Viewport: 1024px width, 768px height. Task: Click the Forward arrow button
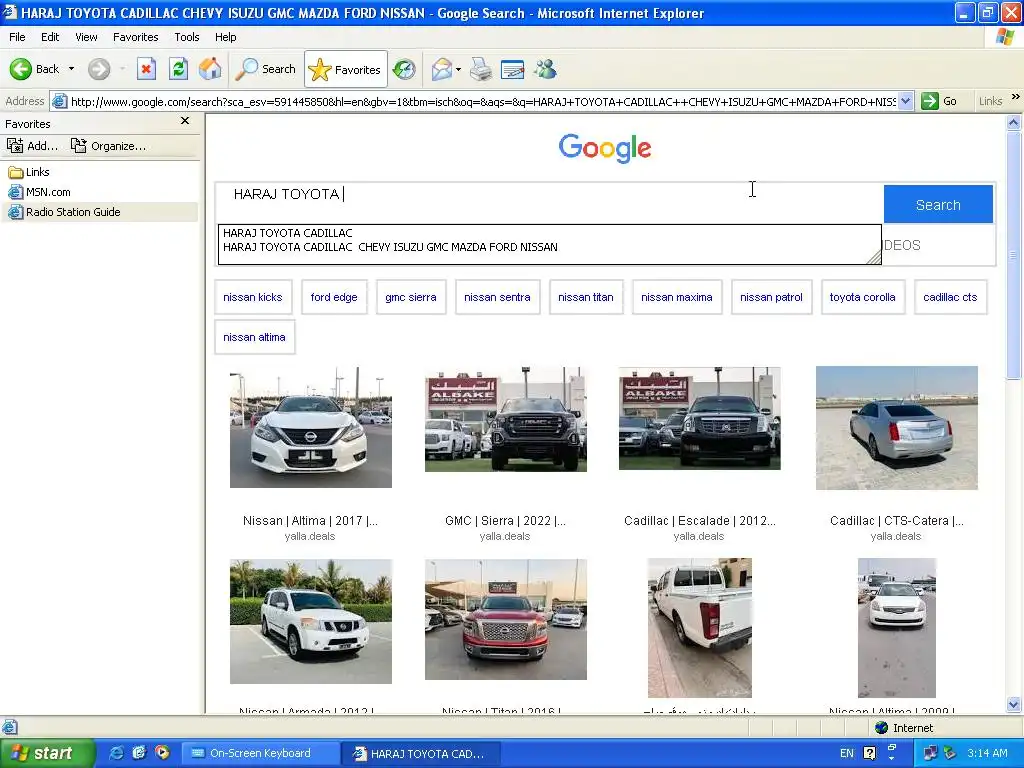pos(99,69)
